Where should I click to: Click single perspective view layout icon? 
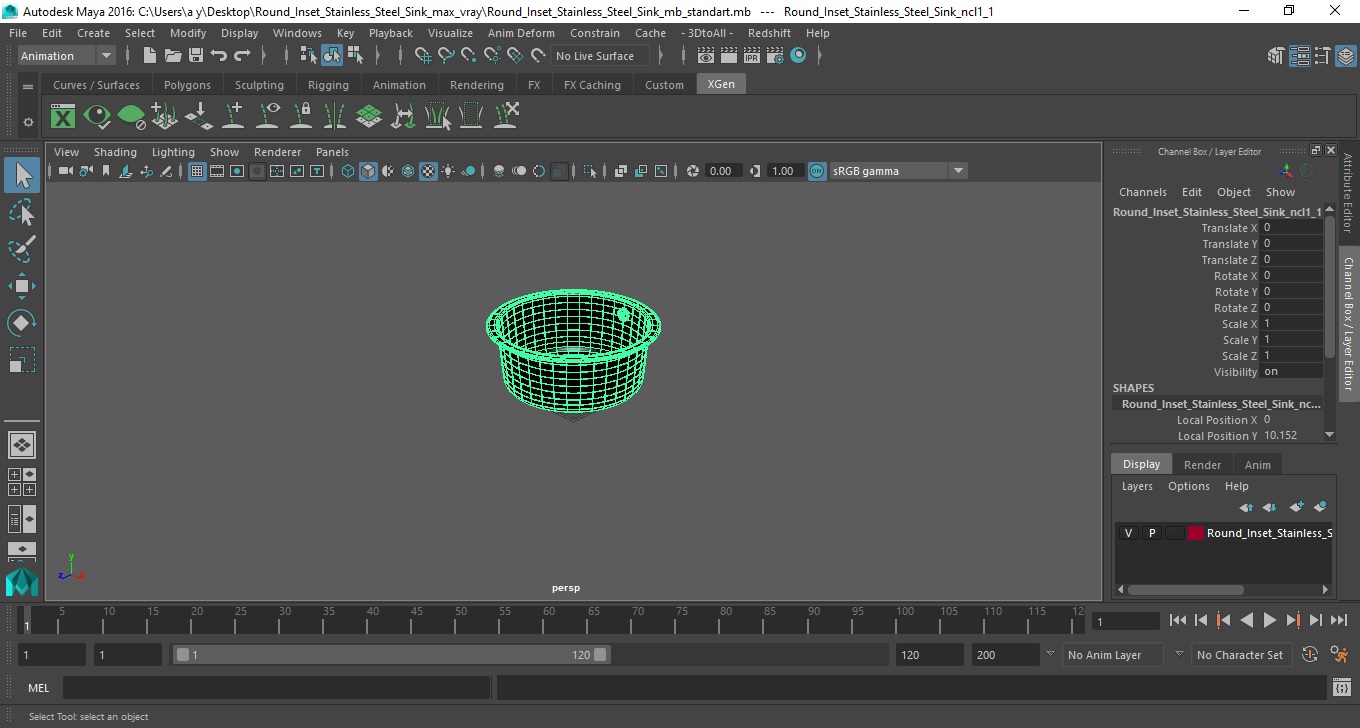tap(22, 444)
